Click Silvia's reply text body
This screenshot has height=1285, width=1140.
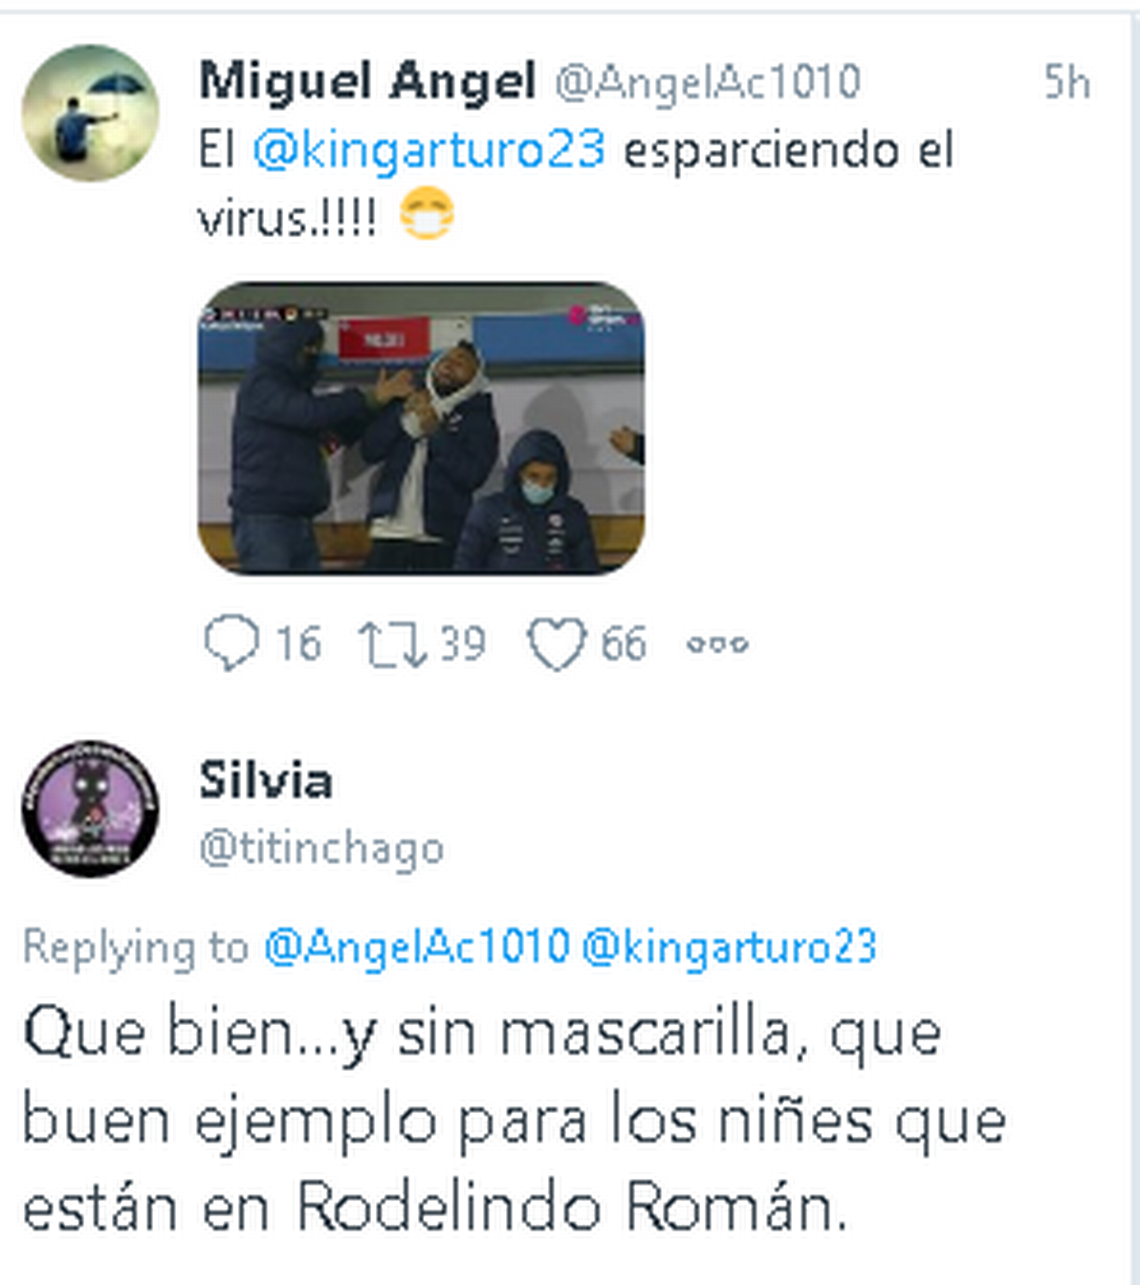coord(514,1120)
